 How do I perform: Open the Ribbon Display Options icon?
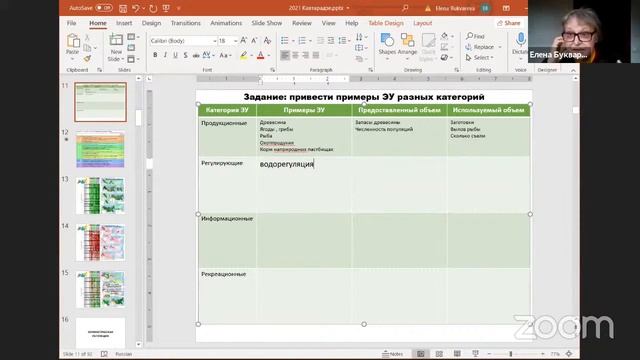pyautogui.click(x=506, y=8)
